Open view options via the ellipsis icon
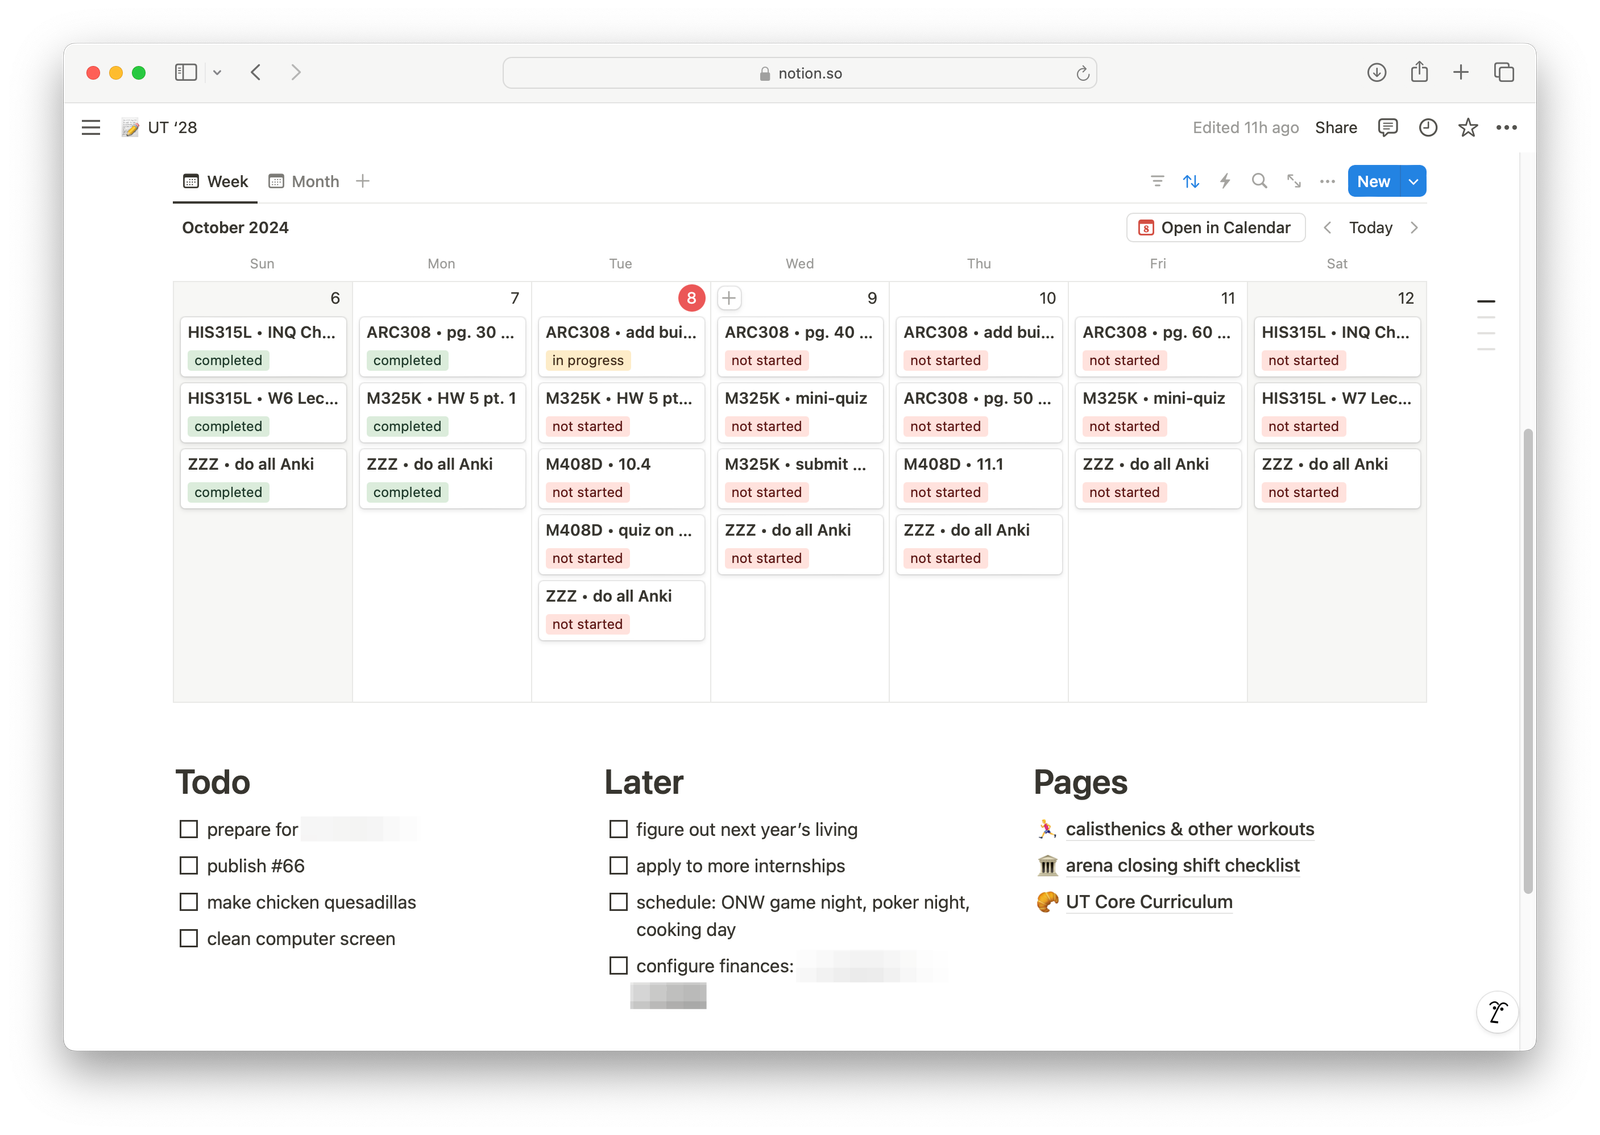The width and height of the screenshot is (1600, 1135). point(1327,181)
